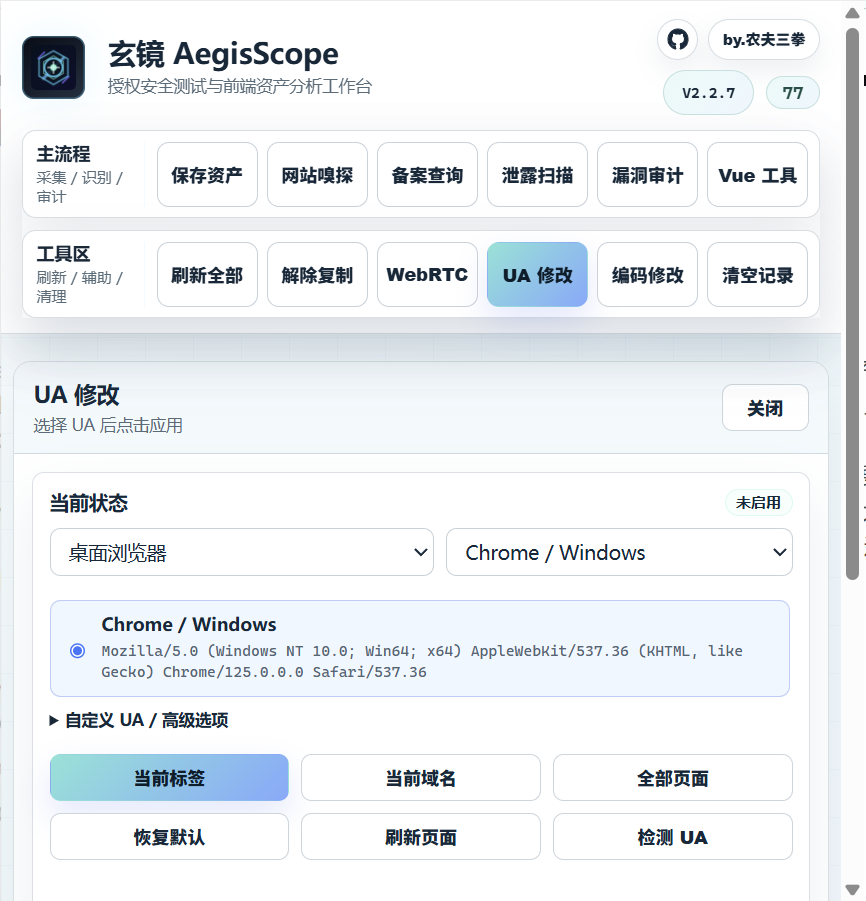
Task: Expand 自定义 UA / 高级选项 section
Action: pyautogui.click(x=139, y=720)
